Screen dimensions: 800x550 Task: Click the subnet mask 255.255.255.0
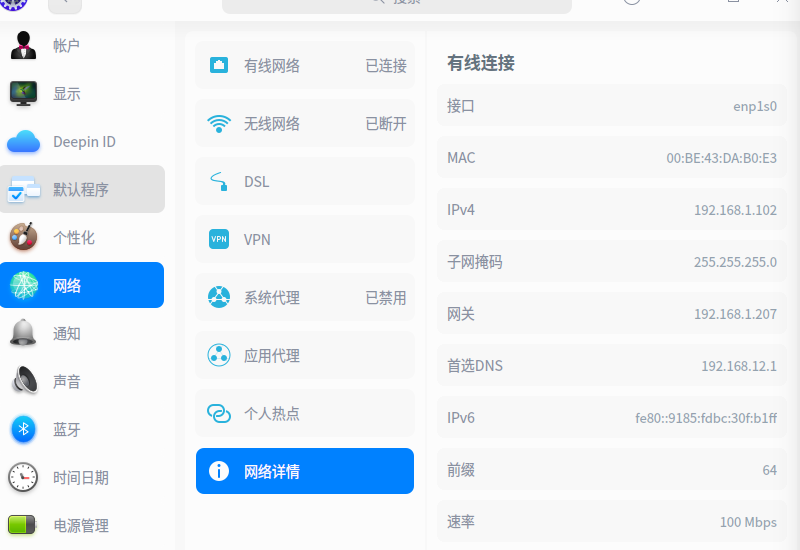[x=735, y=262]
